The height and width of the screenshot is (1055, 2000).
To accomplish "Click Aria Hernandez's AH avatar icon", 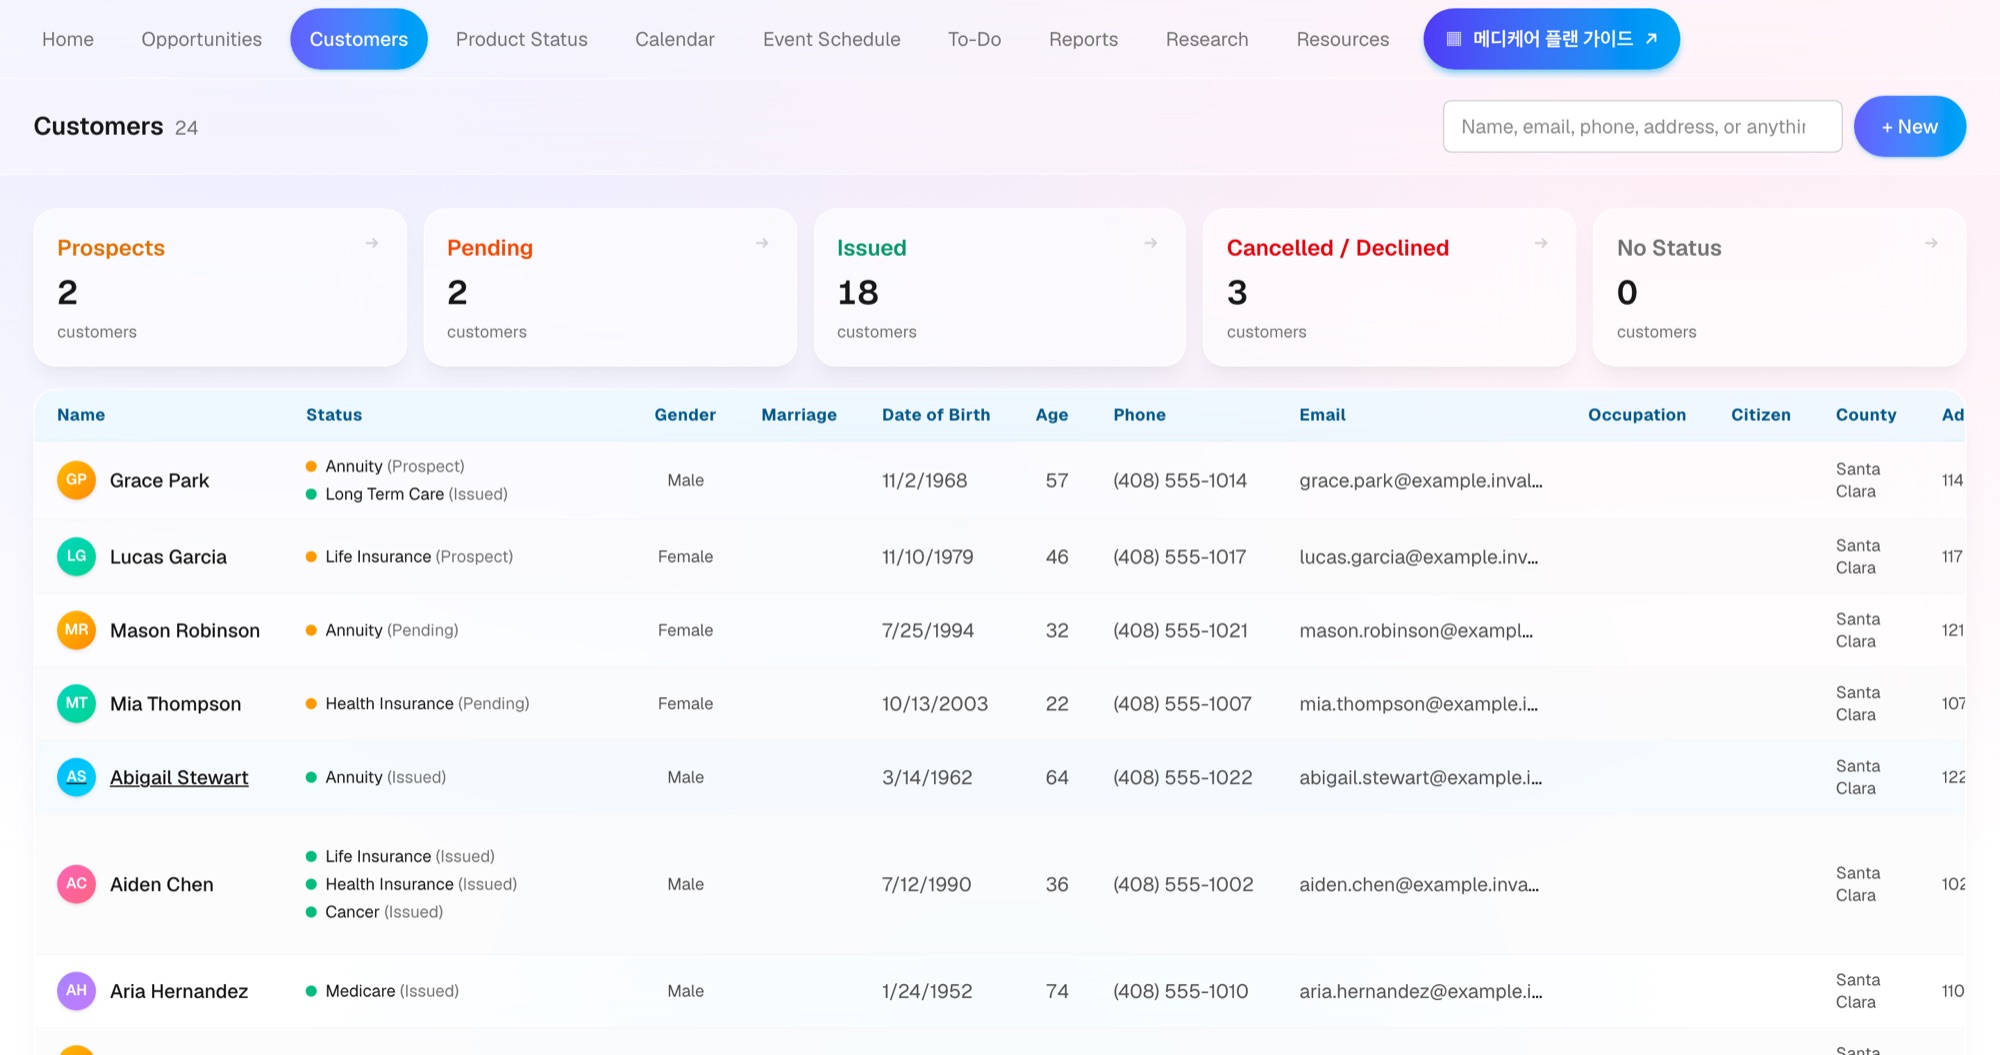I will pyautogui.click(x=76, y=991).
